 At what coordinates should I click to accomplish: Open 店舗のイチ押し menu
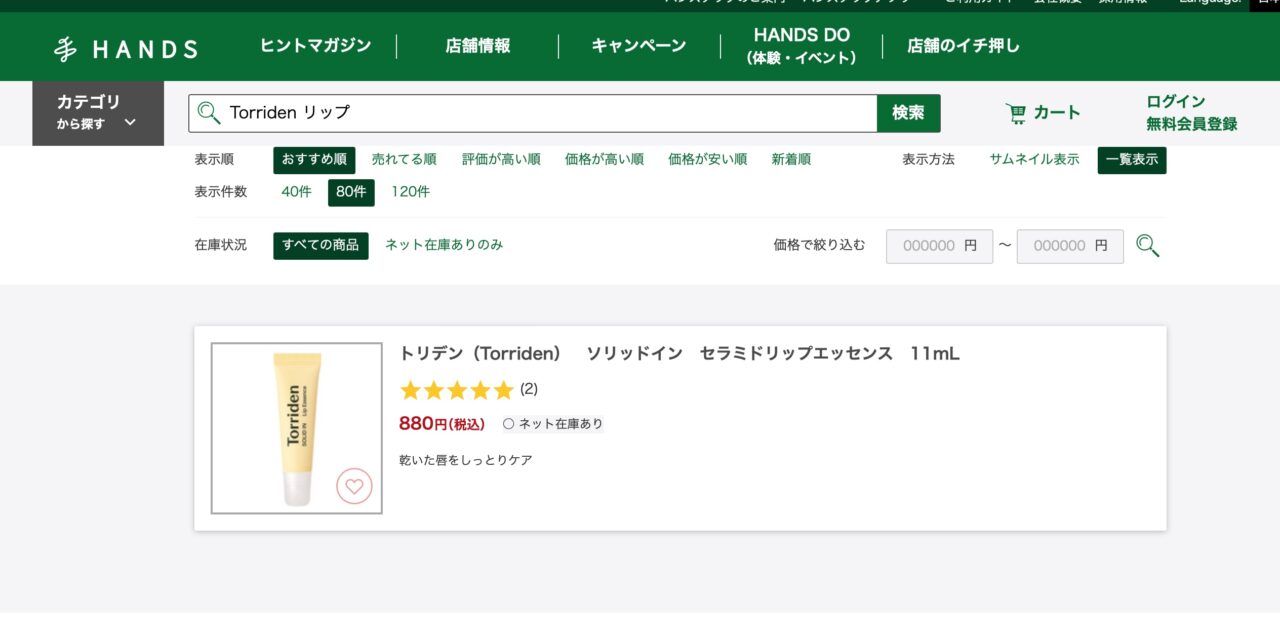coord(963,46)
